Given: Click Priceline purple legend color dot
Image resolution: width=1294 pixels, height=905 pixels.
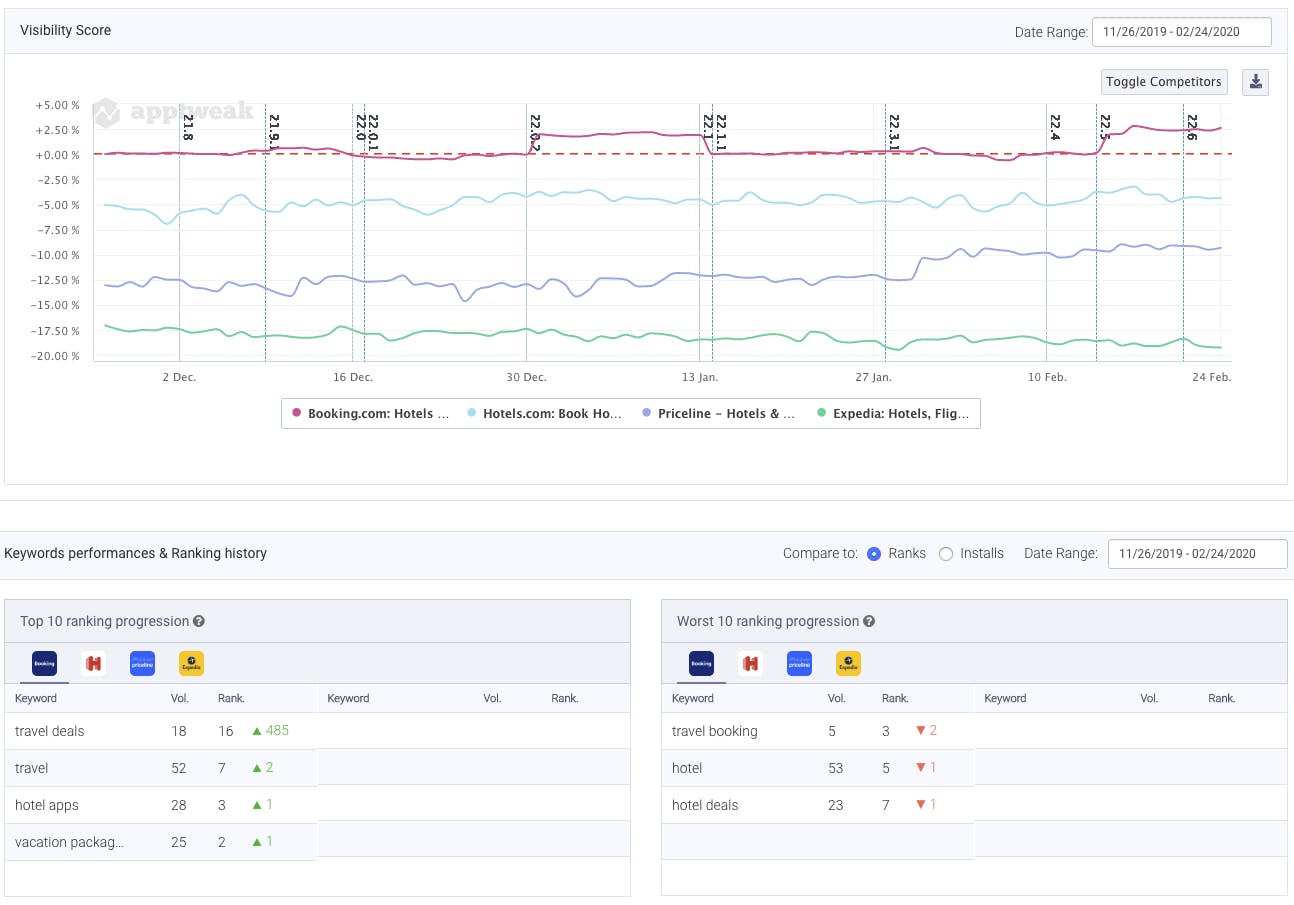Looking at the screenshot, I should [647, 413].
